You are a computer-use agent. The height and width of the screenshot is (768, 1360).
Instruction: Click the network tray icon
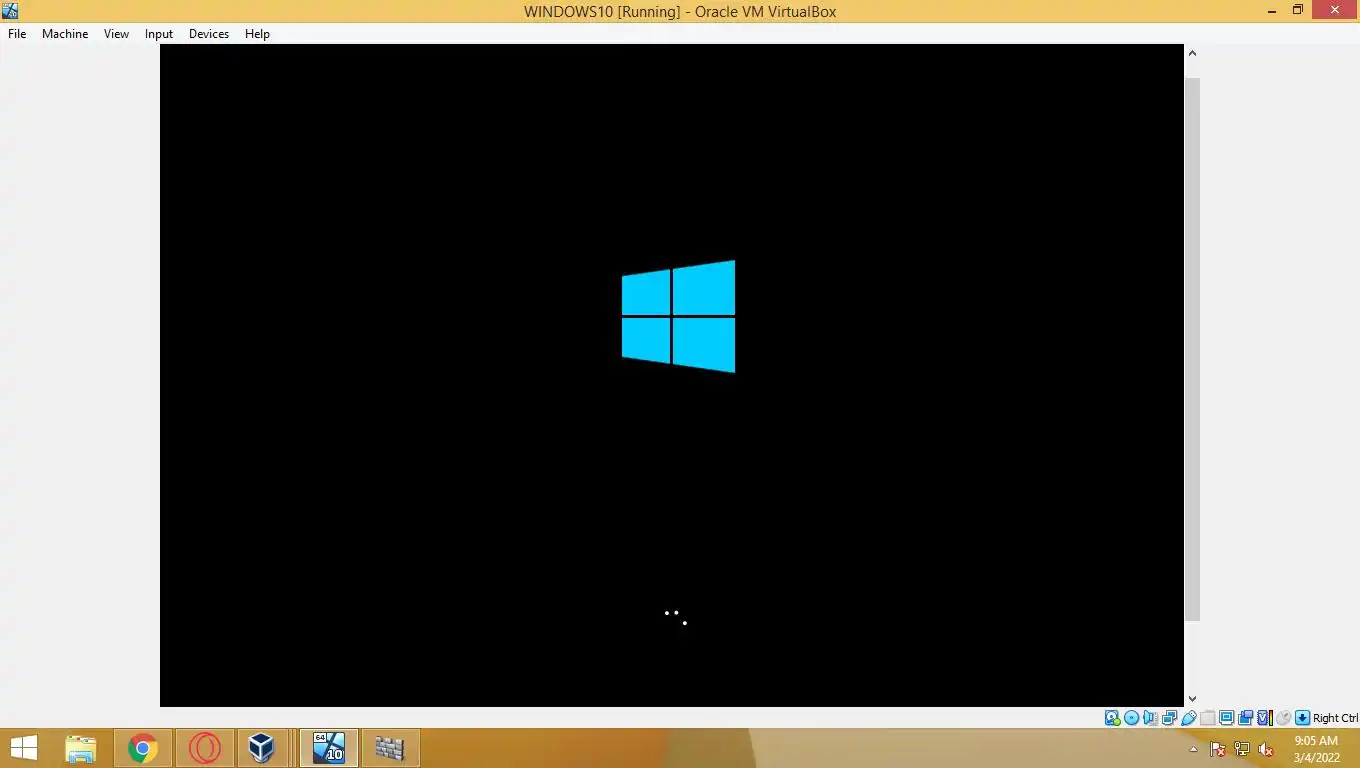coord(1242,749)
